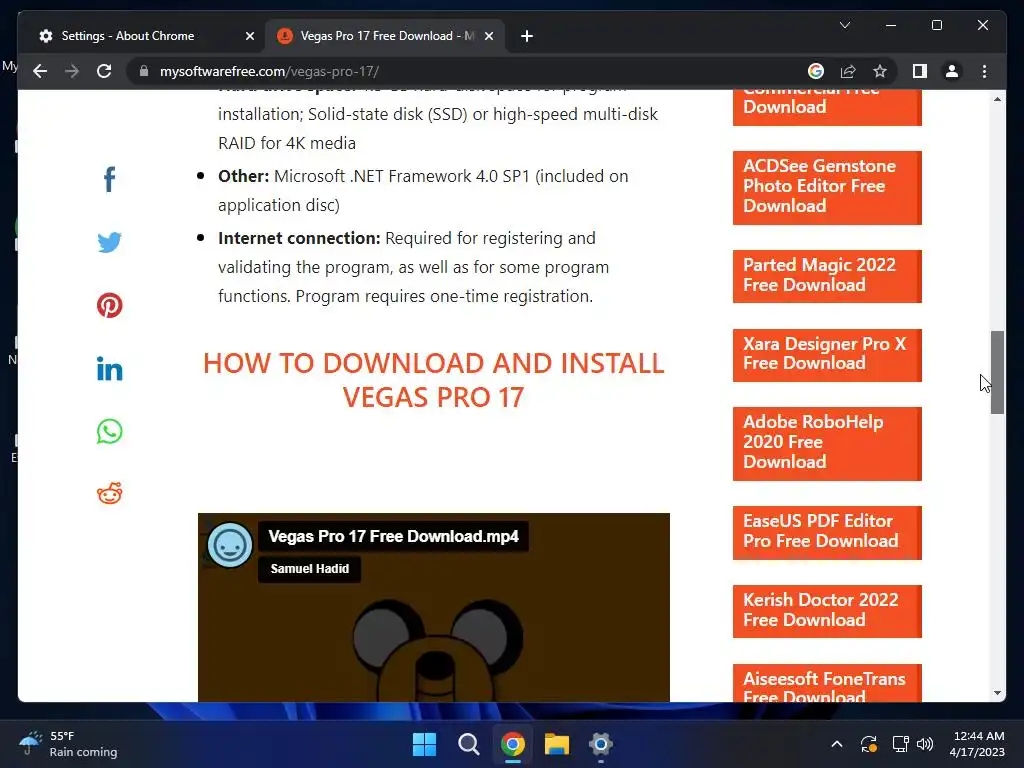This screenshot has height=768, width=1024.
Task: Pin the page on Pinterest
Action: (110, 305)
